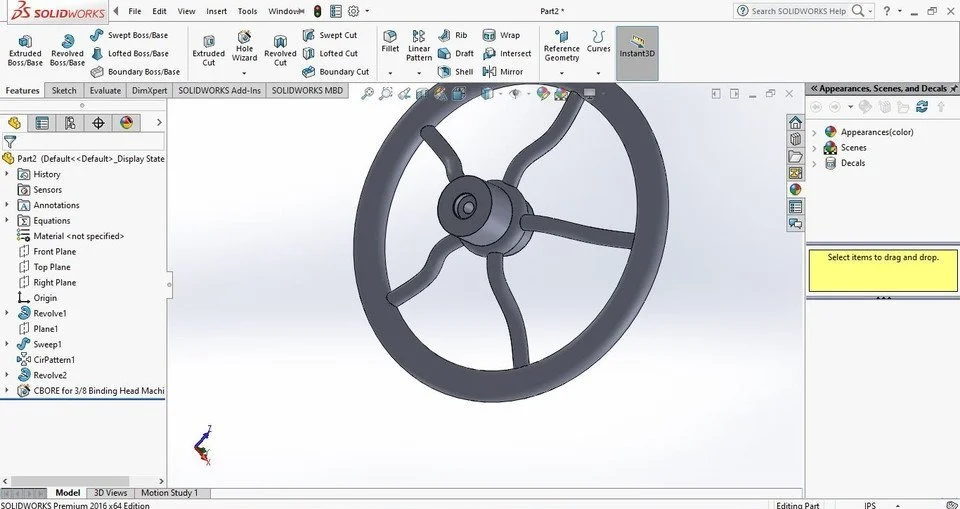Image resolution: width=960 pixels, height=509 pixels.
Task: Select the Wrap feature
Action: pos(501,35)
